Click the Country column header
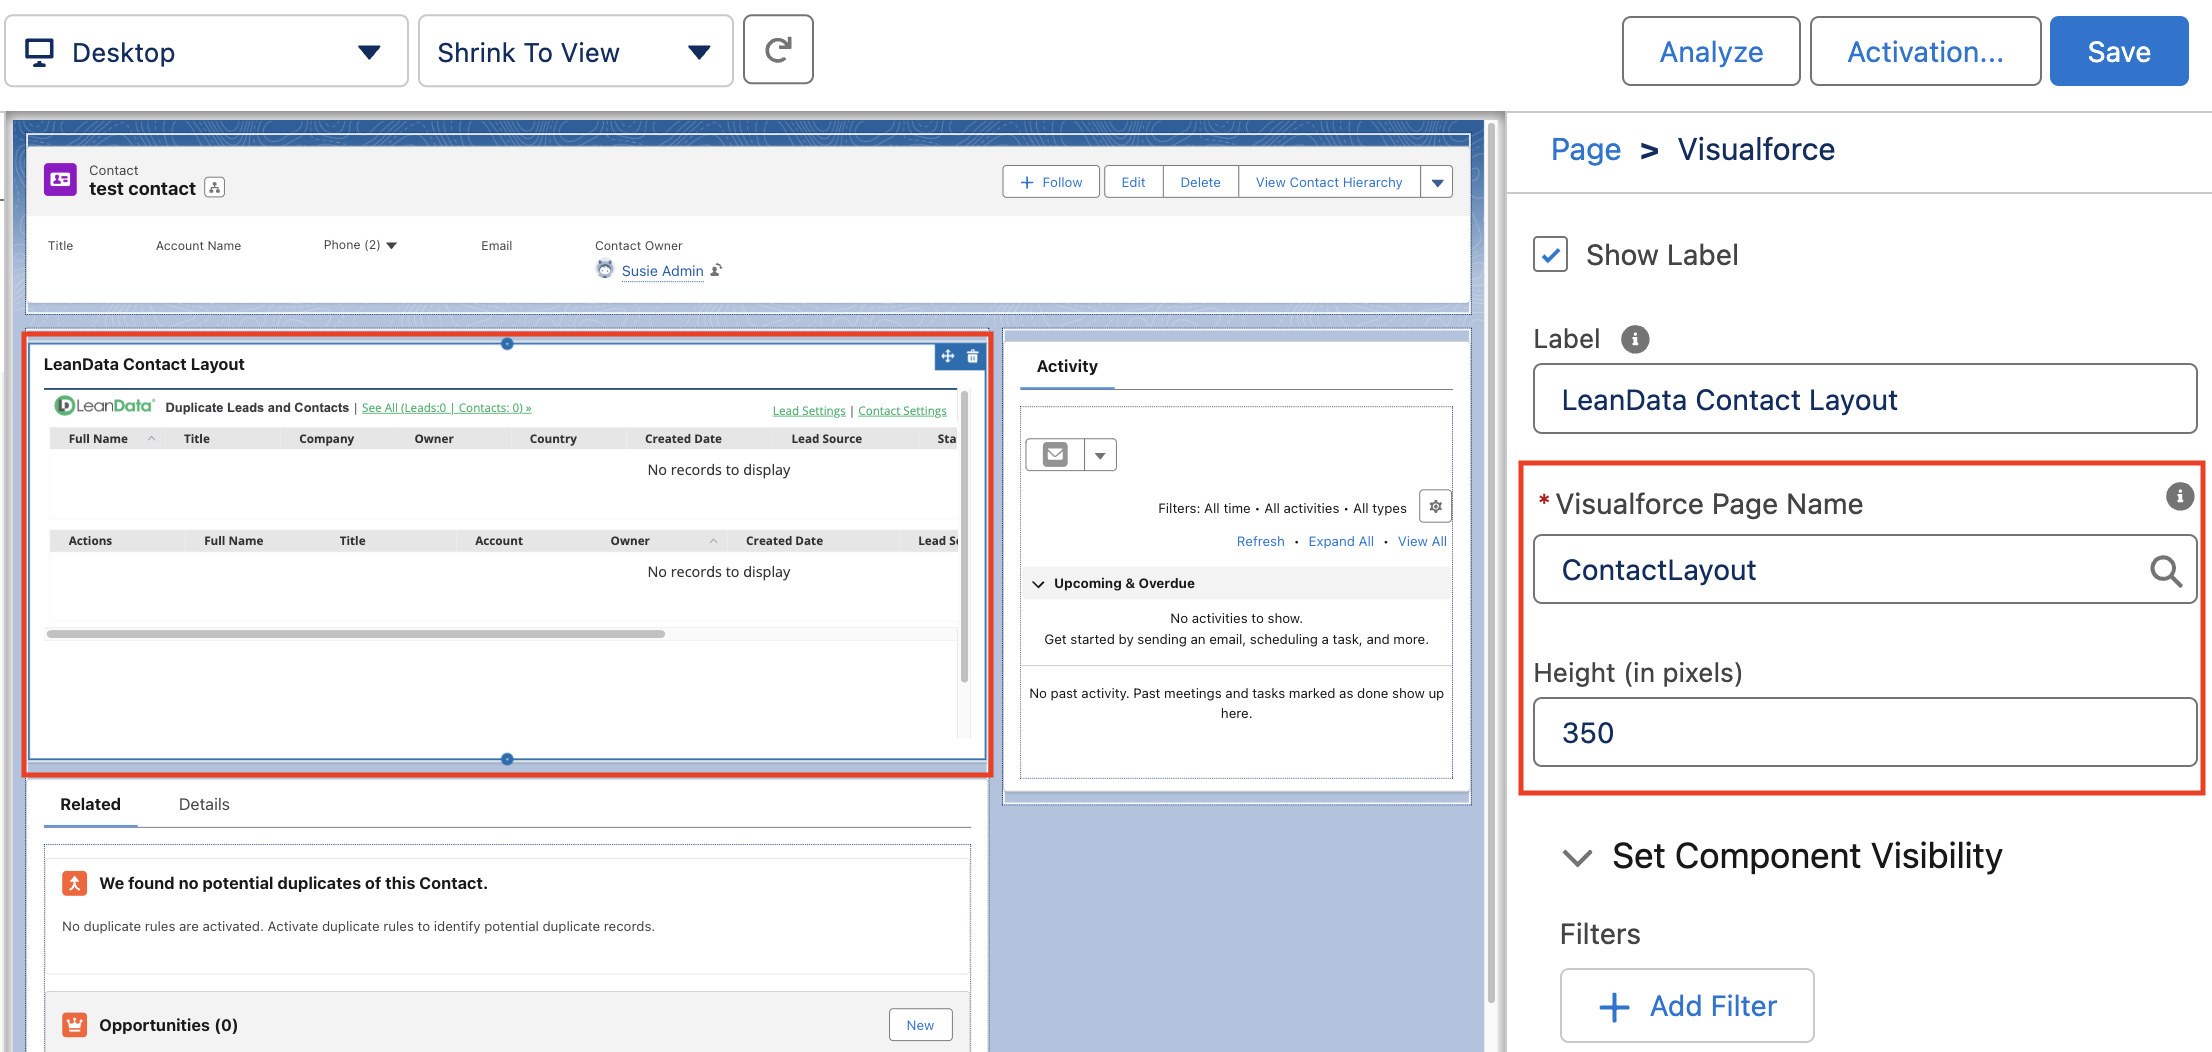The width and height of the screenshot is (2212, 1052). [553, 439]
